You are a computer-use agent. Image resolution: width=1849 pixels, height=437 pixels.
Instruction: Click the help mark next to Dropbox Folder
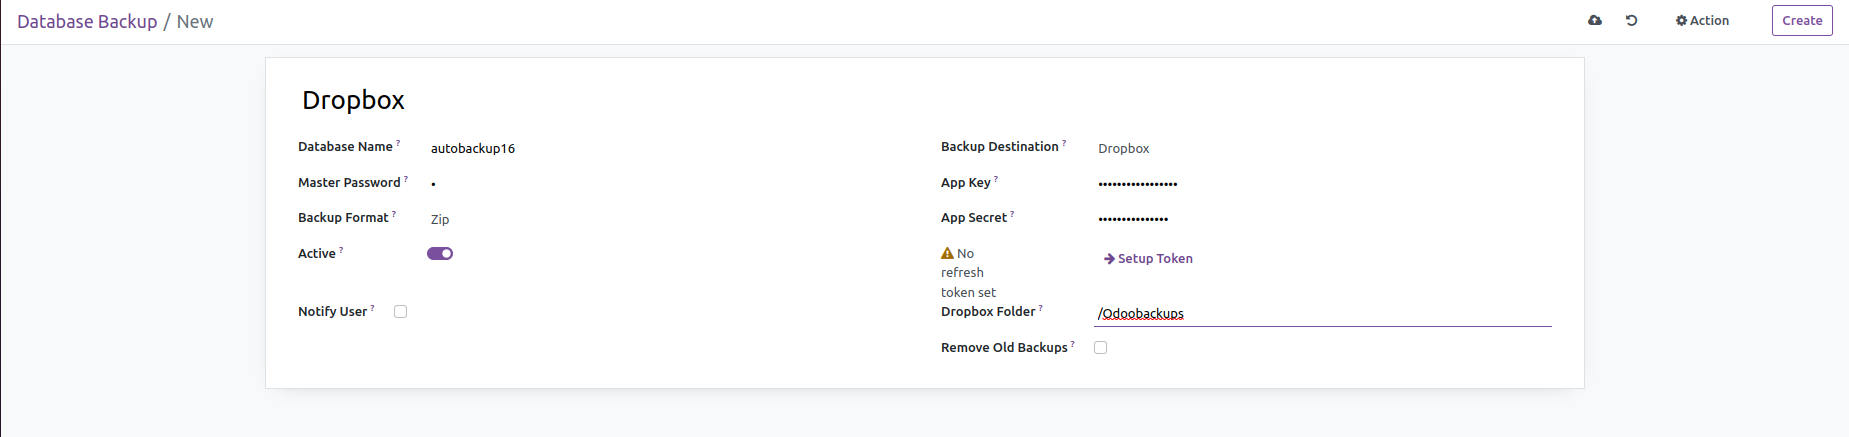tap(1041, 308)
